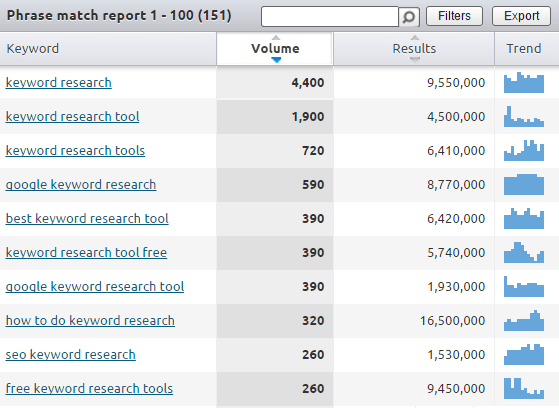View trend chart for 'google keyword research tool'
The width and height of the screenshot is (559, 408).
pyautogui.click(x=524, y=286)
